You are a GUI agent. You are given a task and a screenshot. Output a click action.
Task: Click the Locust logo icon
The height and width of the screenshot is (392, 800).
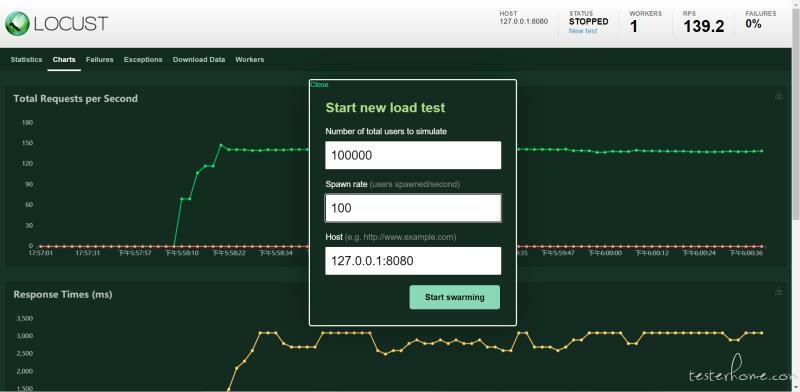(17, 23)
